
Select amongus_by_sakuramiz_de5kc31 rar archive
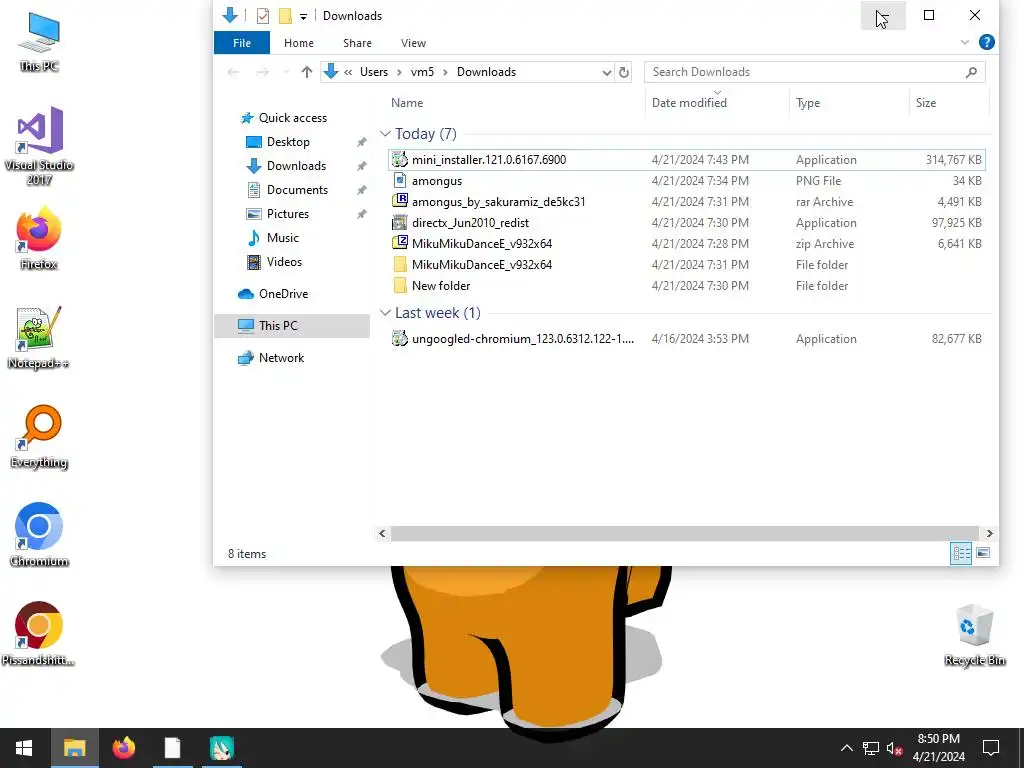click(x=686, y=202)
